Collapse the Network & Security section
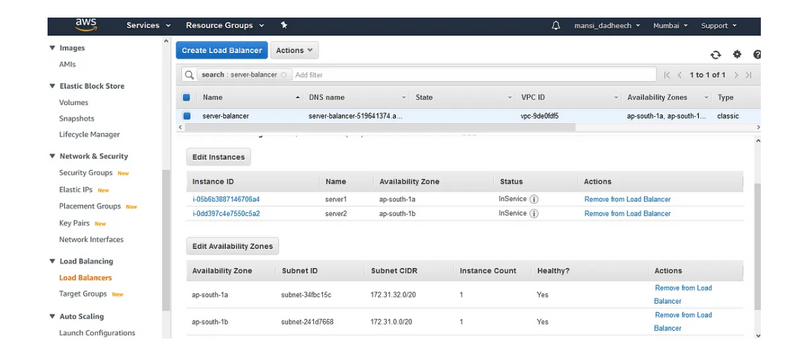The width and height of the screenshot is (800, 361). pos(52,156)
